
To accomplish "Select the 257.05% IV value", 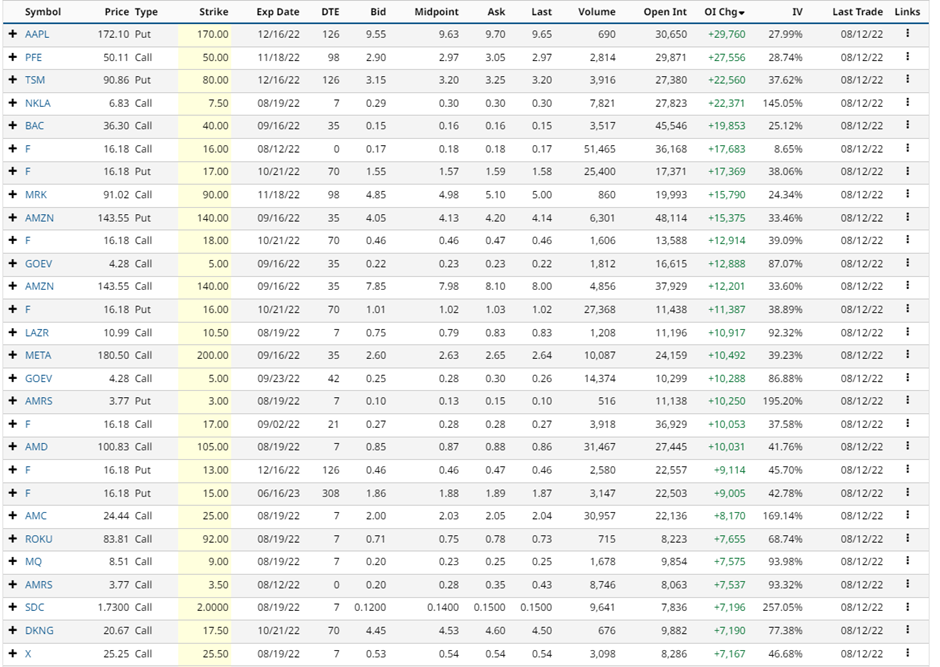I will (x=782, y=608).
